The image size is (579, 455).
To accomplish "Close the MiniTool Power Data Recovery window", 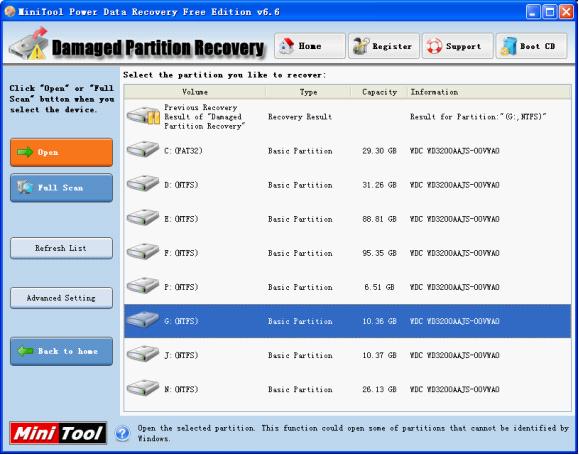I will click(566, 12).
